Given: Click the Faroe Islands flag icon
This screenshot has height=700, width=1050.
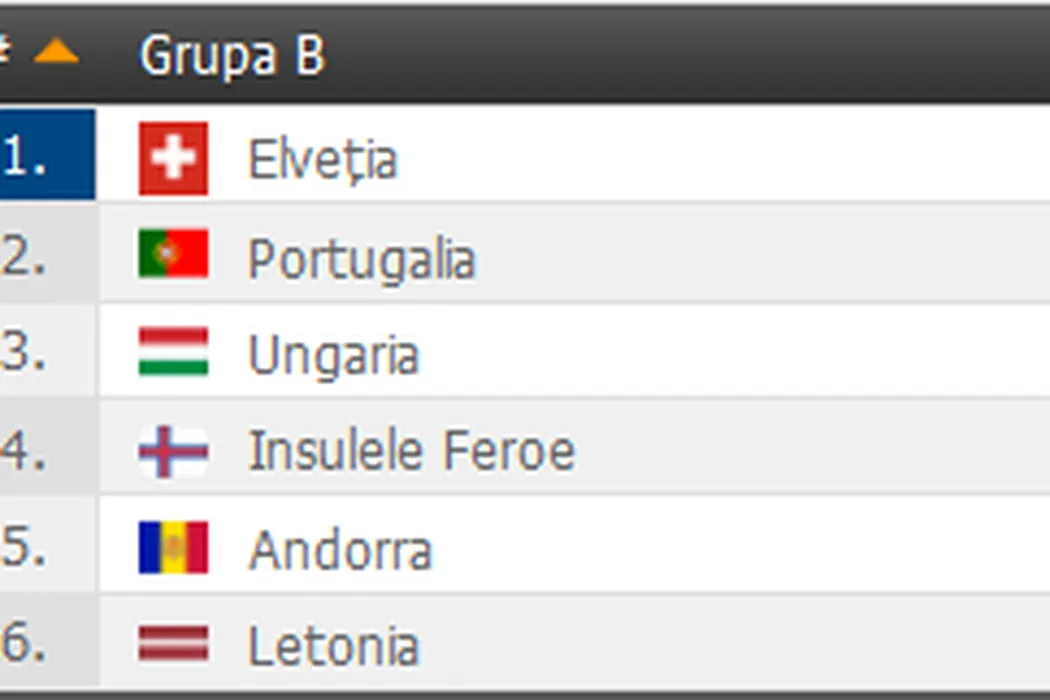Looking at the screenshot, I should [173, 451].
